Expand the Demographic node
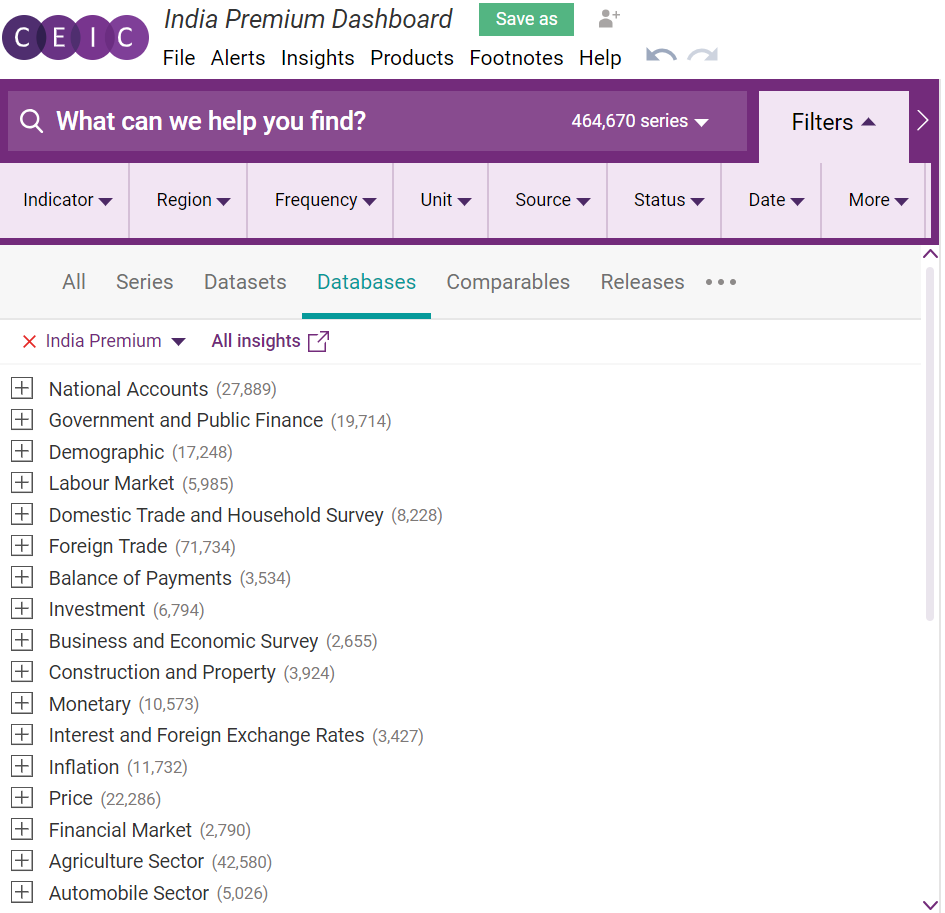The height and width of the screenshot is (913, 945). click(x=22, y=451)
